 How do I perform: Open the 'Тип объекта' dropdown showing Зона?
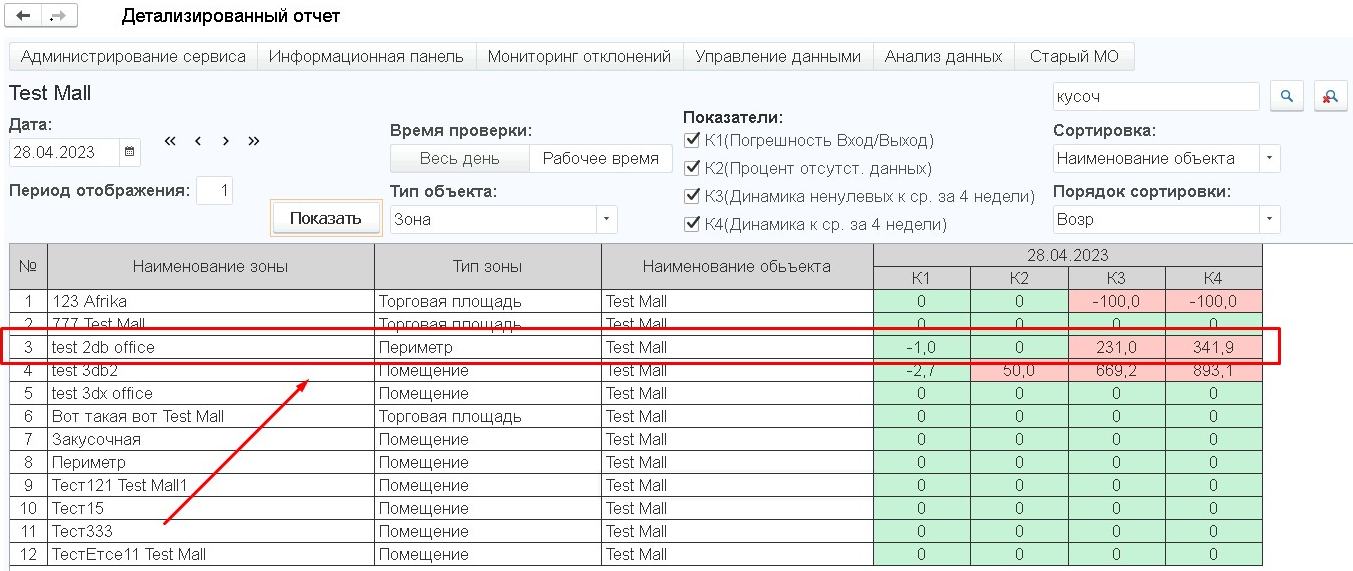click(607, 219)
